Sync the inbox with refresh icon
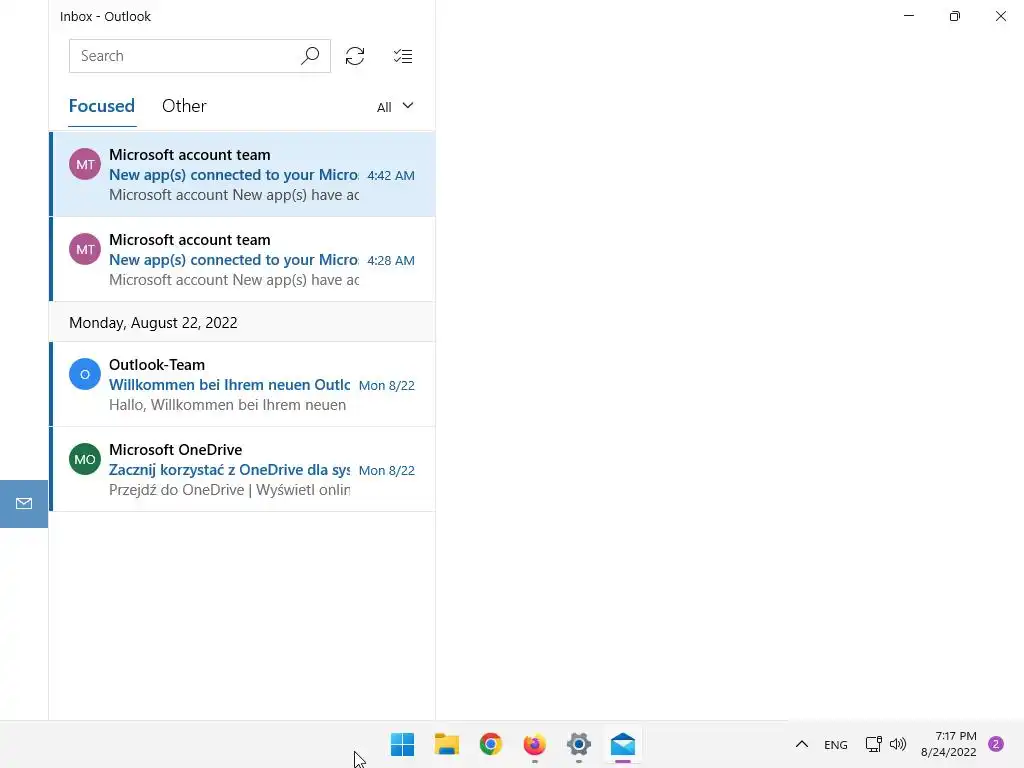This screenshot has width=1024, height=768. point(355,56)
